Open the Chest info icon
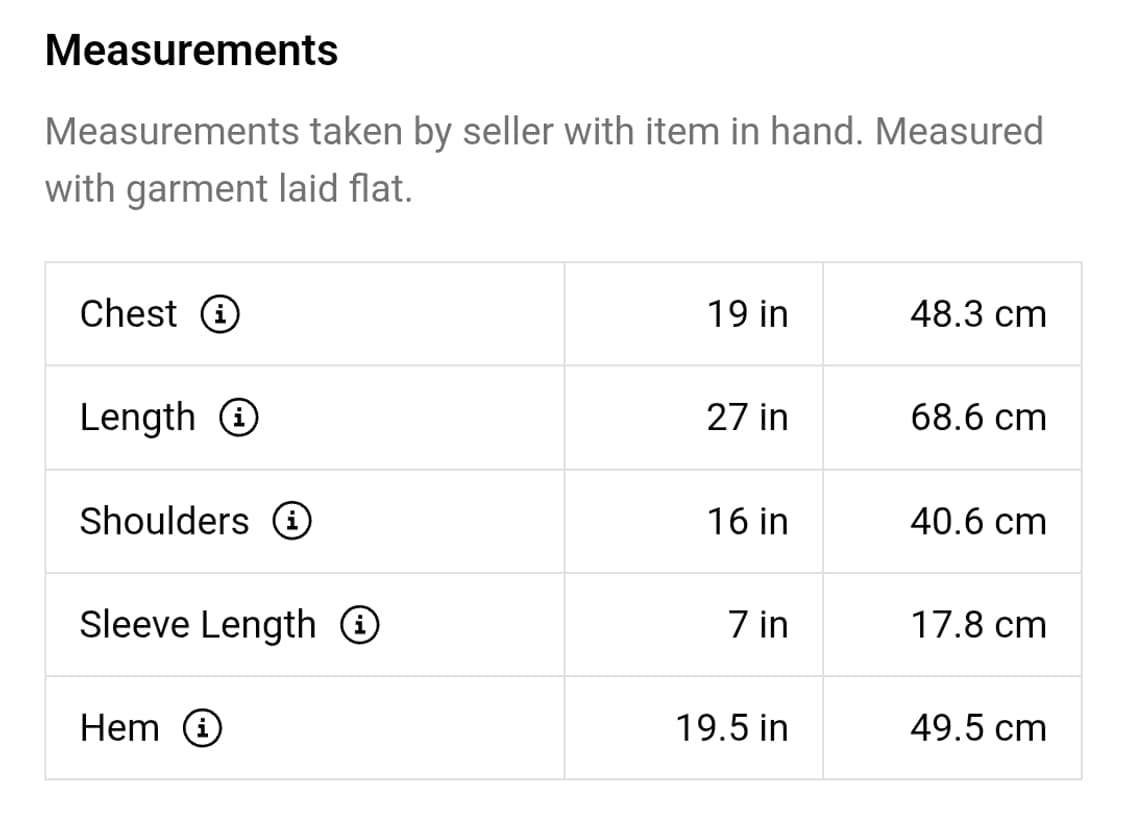1125x827 pixels. [x=220, y=314]
